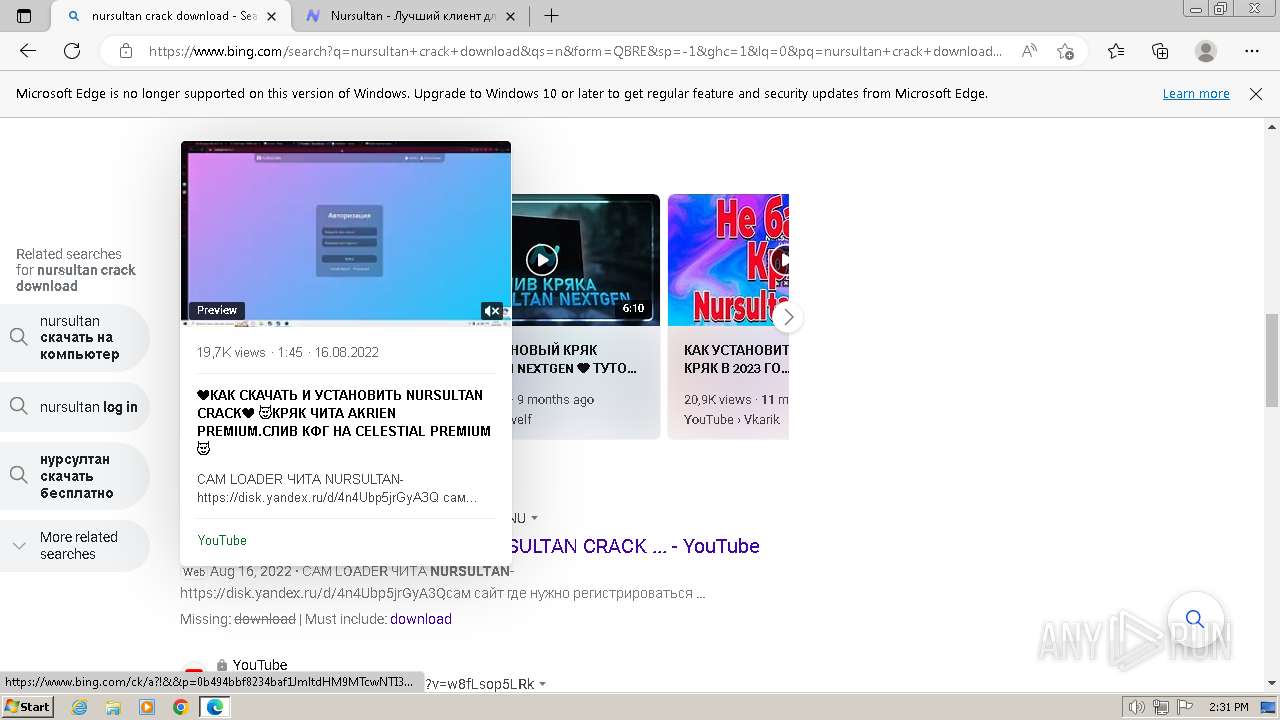Viewport: 1280px width, 720px height.
Task: Select Edge in the taskbar
Action: click(214, 707)
